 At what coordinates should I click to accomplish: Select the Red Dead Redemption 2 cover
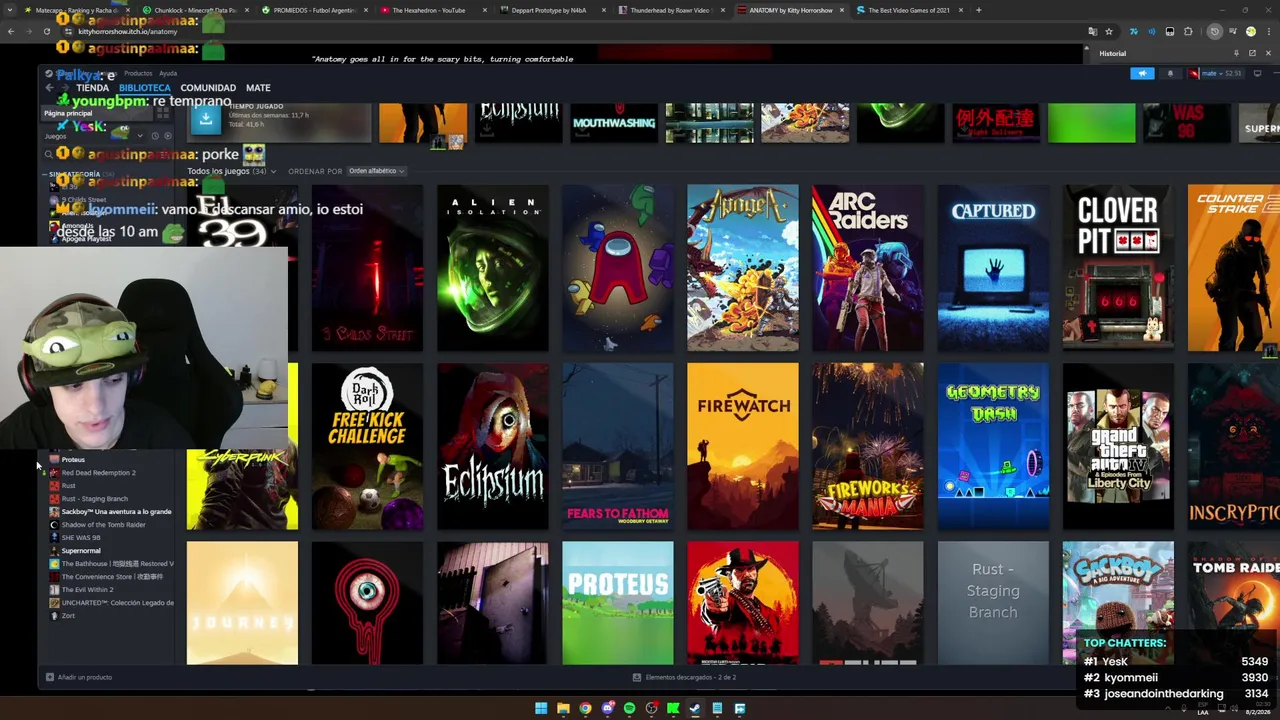coord(742,603)
